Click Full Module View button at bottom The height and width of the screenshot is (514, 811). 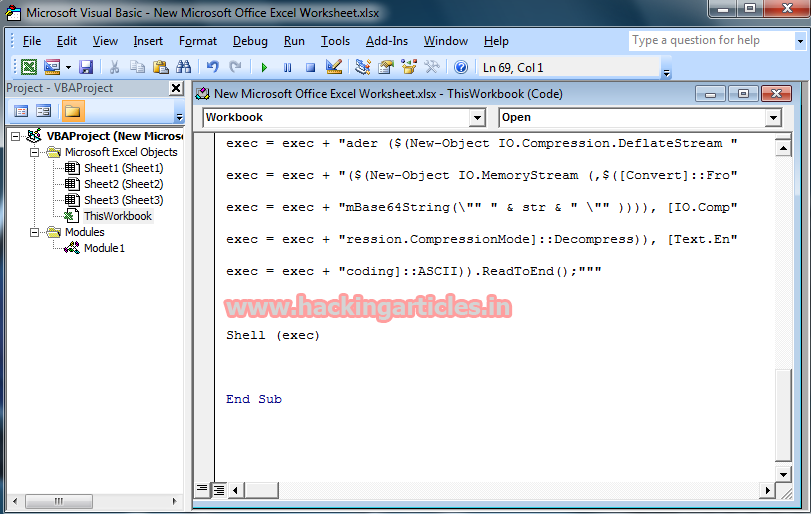tap(219, 489)
